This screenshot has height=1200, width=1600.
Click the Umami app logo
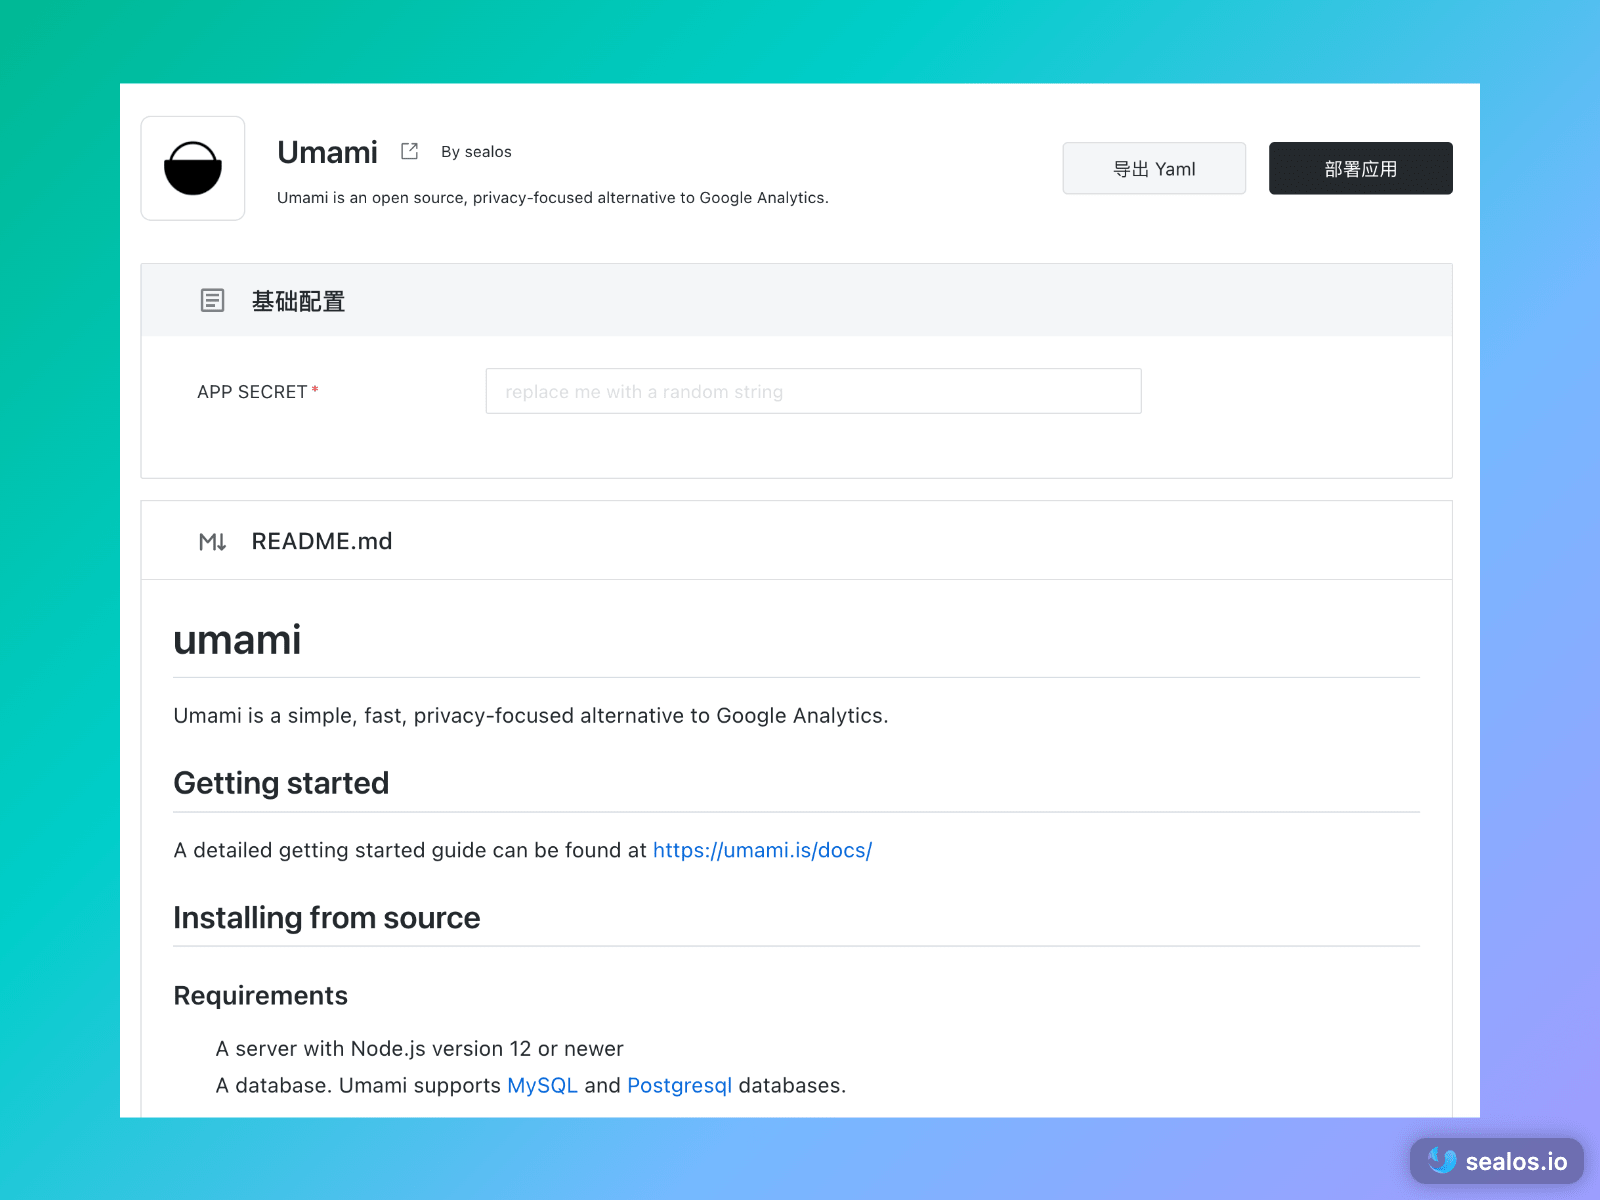coord(193,168)
